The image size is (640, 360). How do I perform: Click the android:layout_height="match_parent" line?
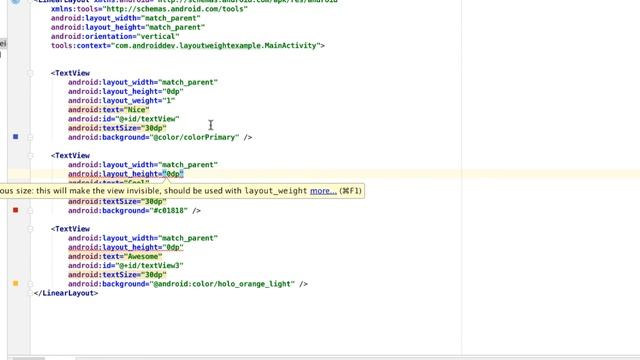coord(128,27)
